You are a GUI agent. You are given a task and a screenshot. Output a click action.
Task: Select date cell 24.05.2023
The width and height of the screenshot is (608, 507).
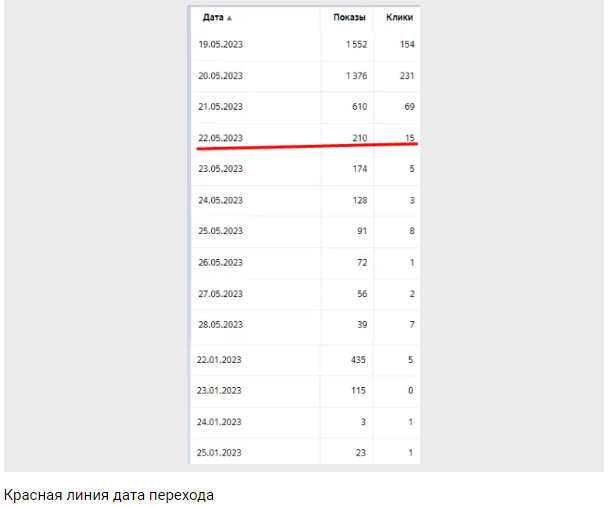click(221, 200)
